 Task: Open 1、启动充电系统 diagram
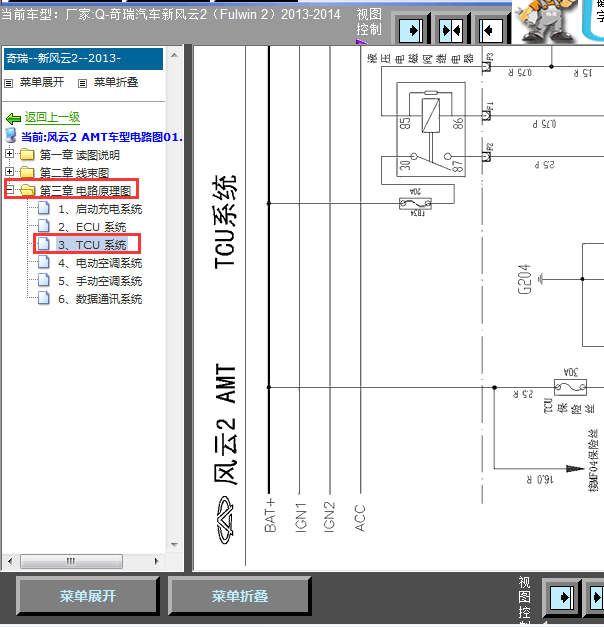pyautogui.click(x=100, y=209)
